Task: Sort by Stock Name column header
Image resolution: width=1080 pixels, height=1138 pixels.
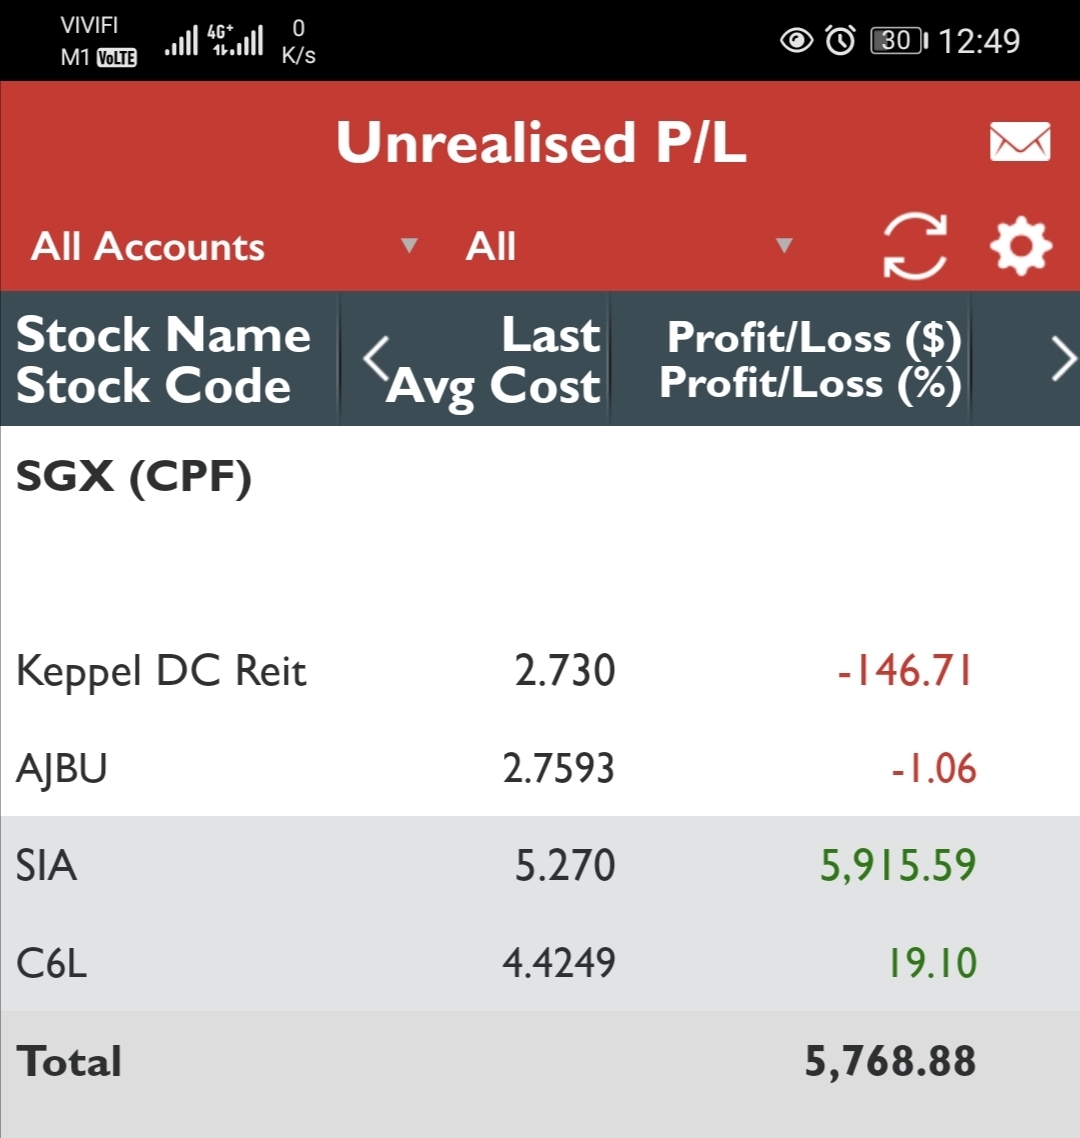Action: 164,360
